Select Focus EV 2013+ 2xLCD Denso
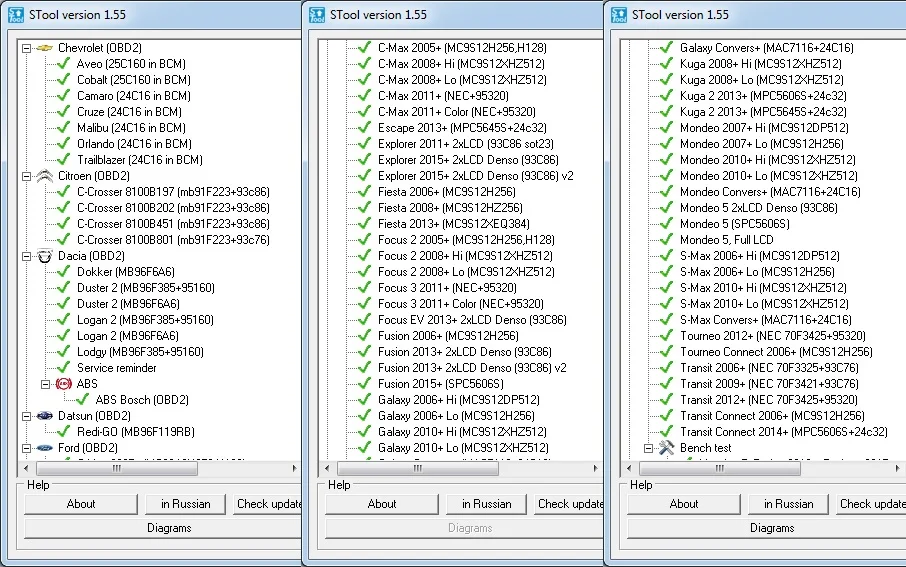The image size is (906, 567). [x=472, y=320]
